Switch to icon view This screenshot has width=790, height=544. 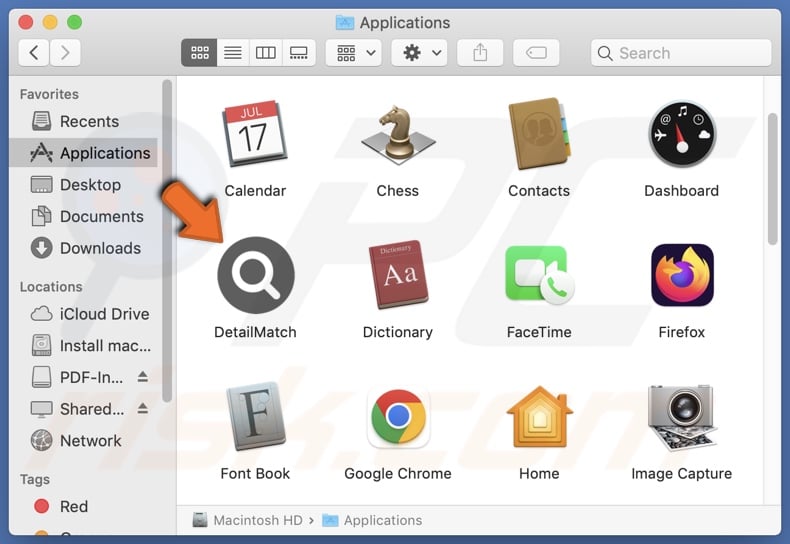[x=200, y=52]
